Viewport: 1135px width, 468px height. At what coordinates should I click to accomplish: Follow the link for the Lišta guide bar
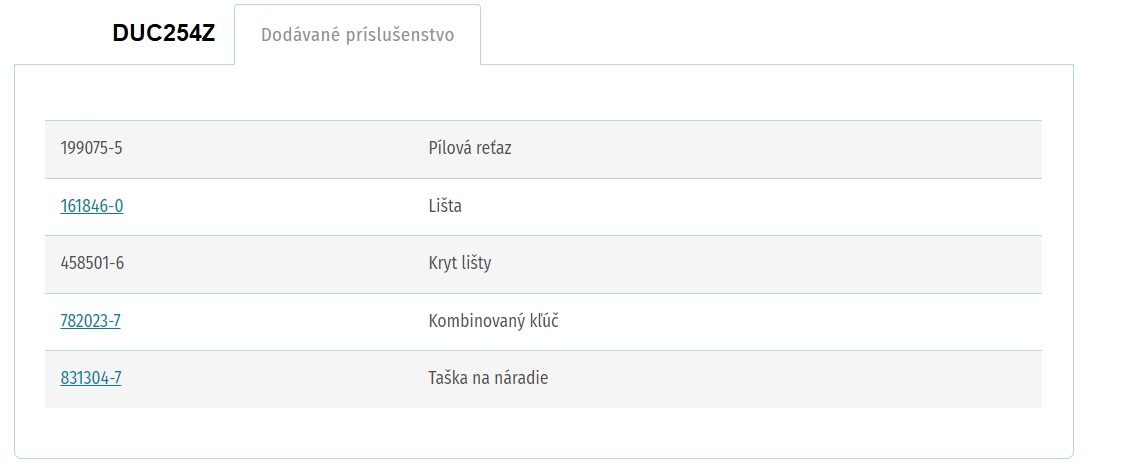pyautogui.click(x=92, y=206)
